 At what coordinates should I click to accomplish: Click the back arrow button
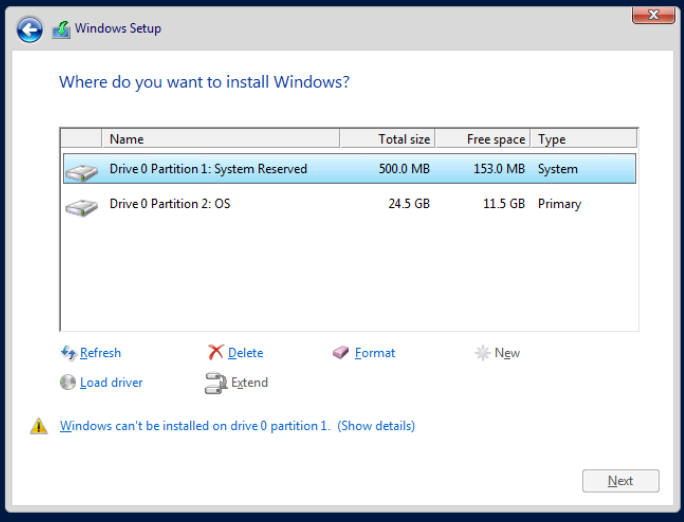coord(30,29)
